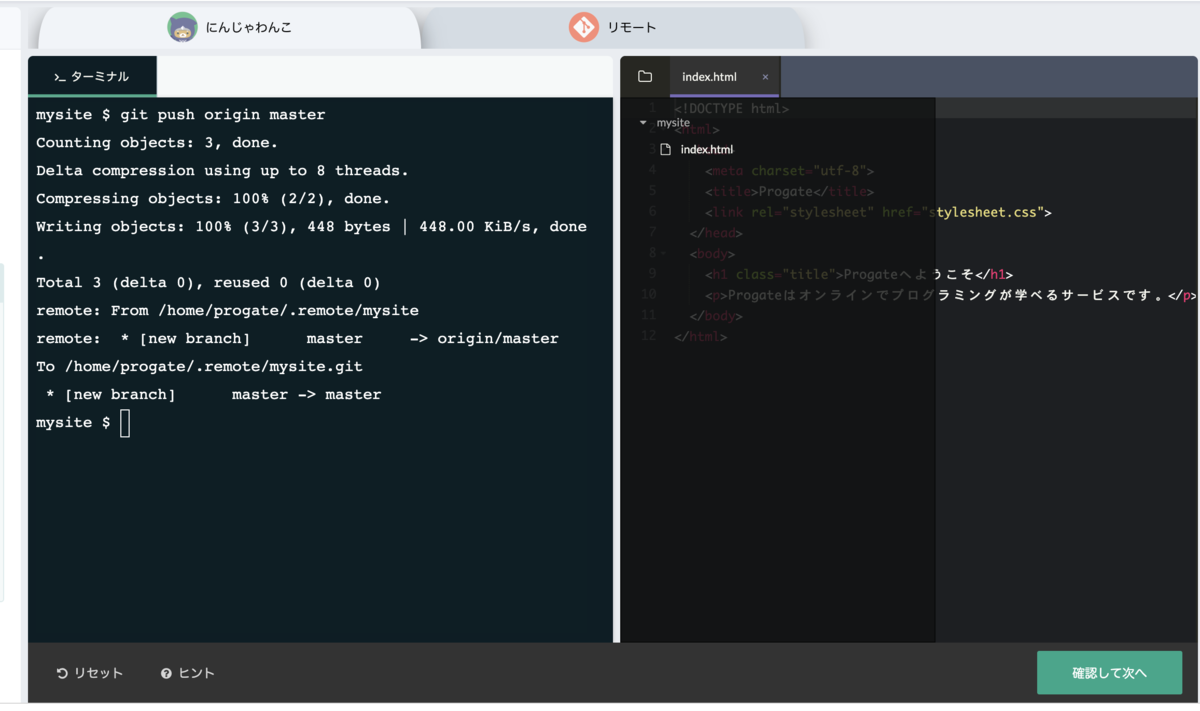Screen dimensions: 1200x711
Task: Click the terminal prompt icon on ターミナル tab
Action: (60, 77)
